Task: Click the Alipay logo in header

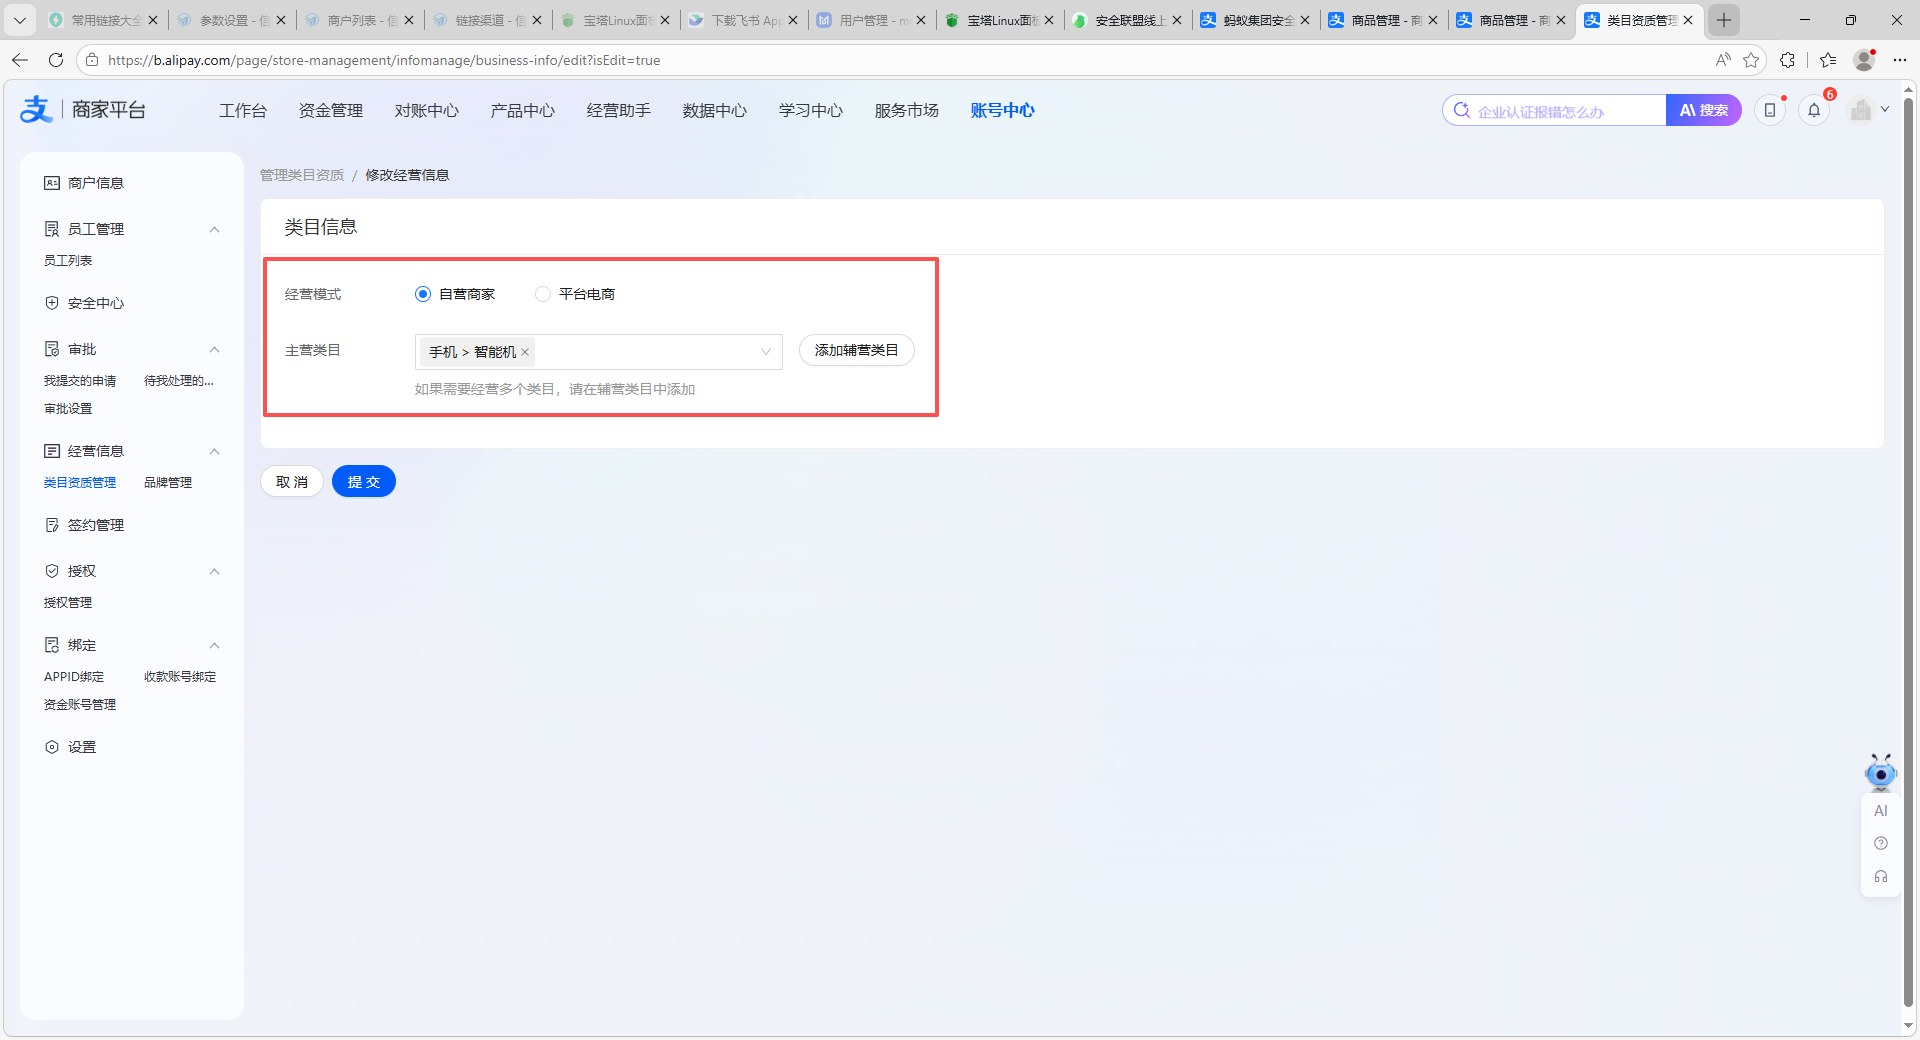Action: pyautogui.click(x=36, y=109)
